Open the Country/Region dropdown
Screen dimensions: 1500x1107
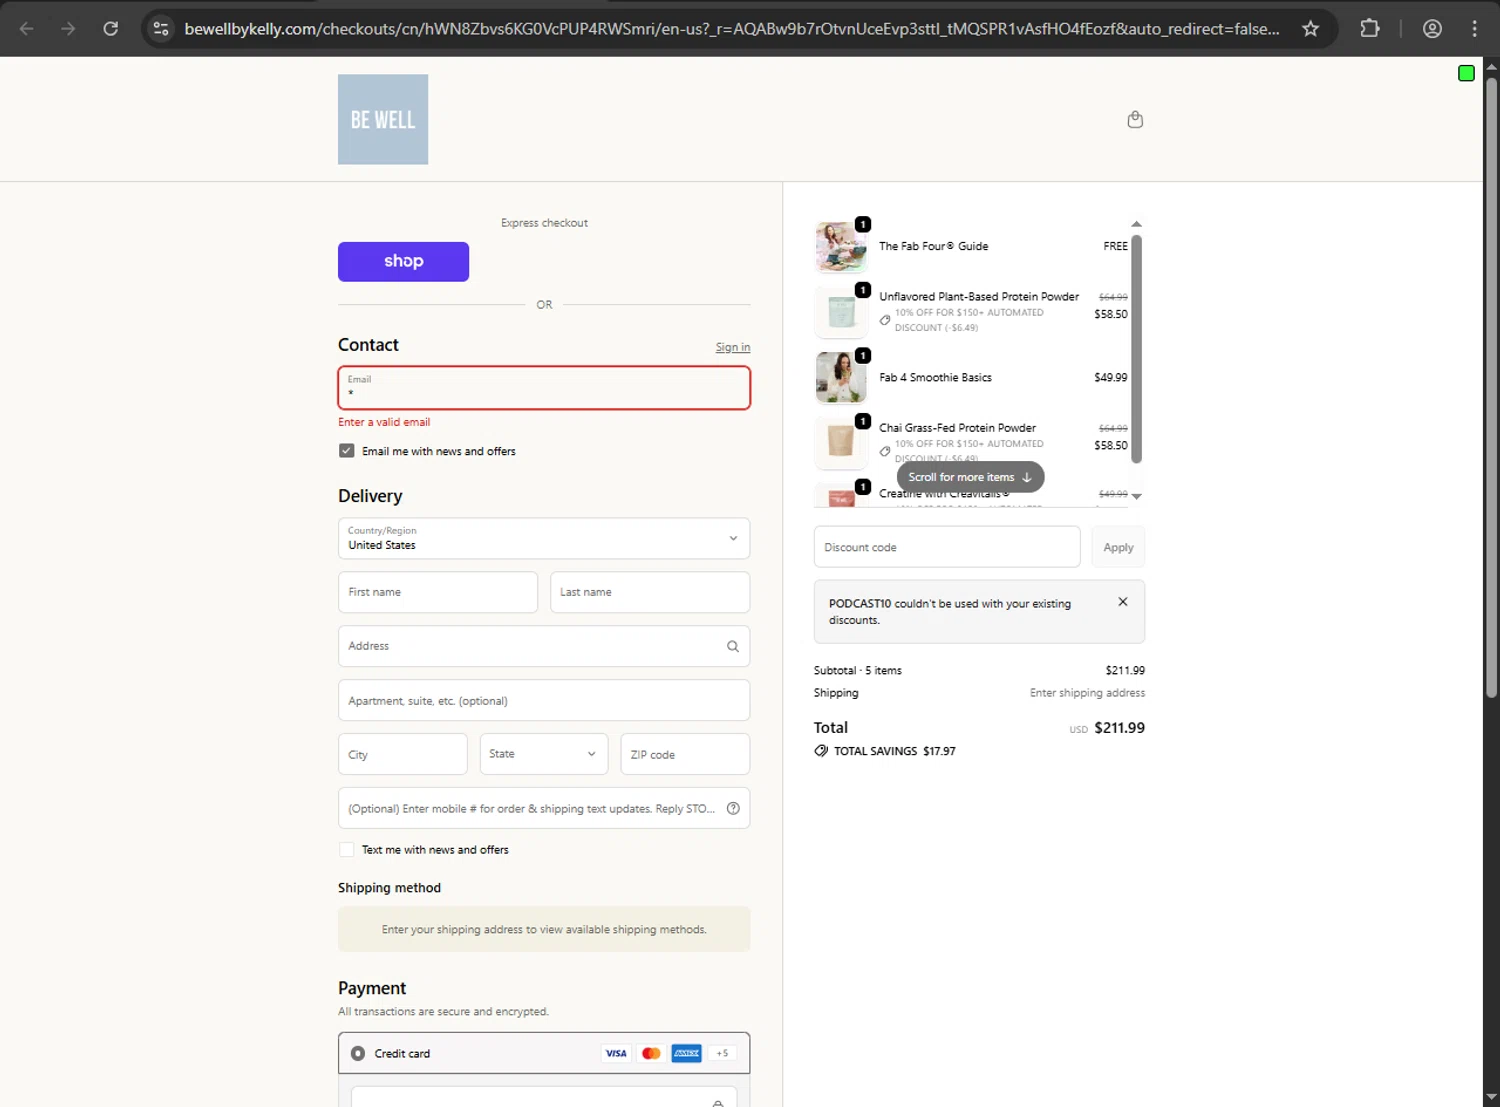coord(544,538)
